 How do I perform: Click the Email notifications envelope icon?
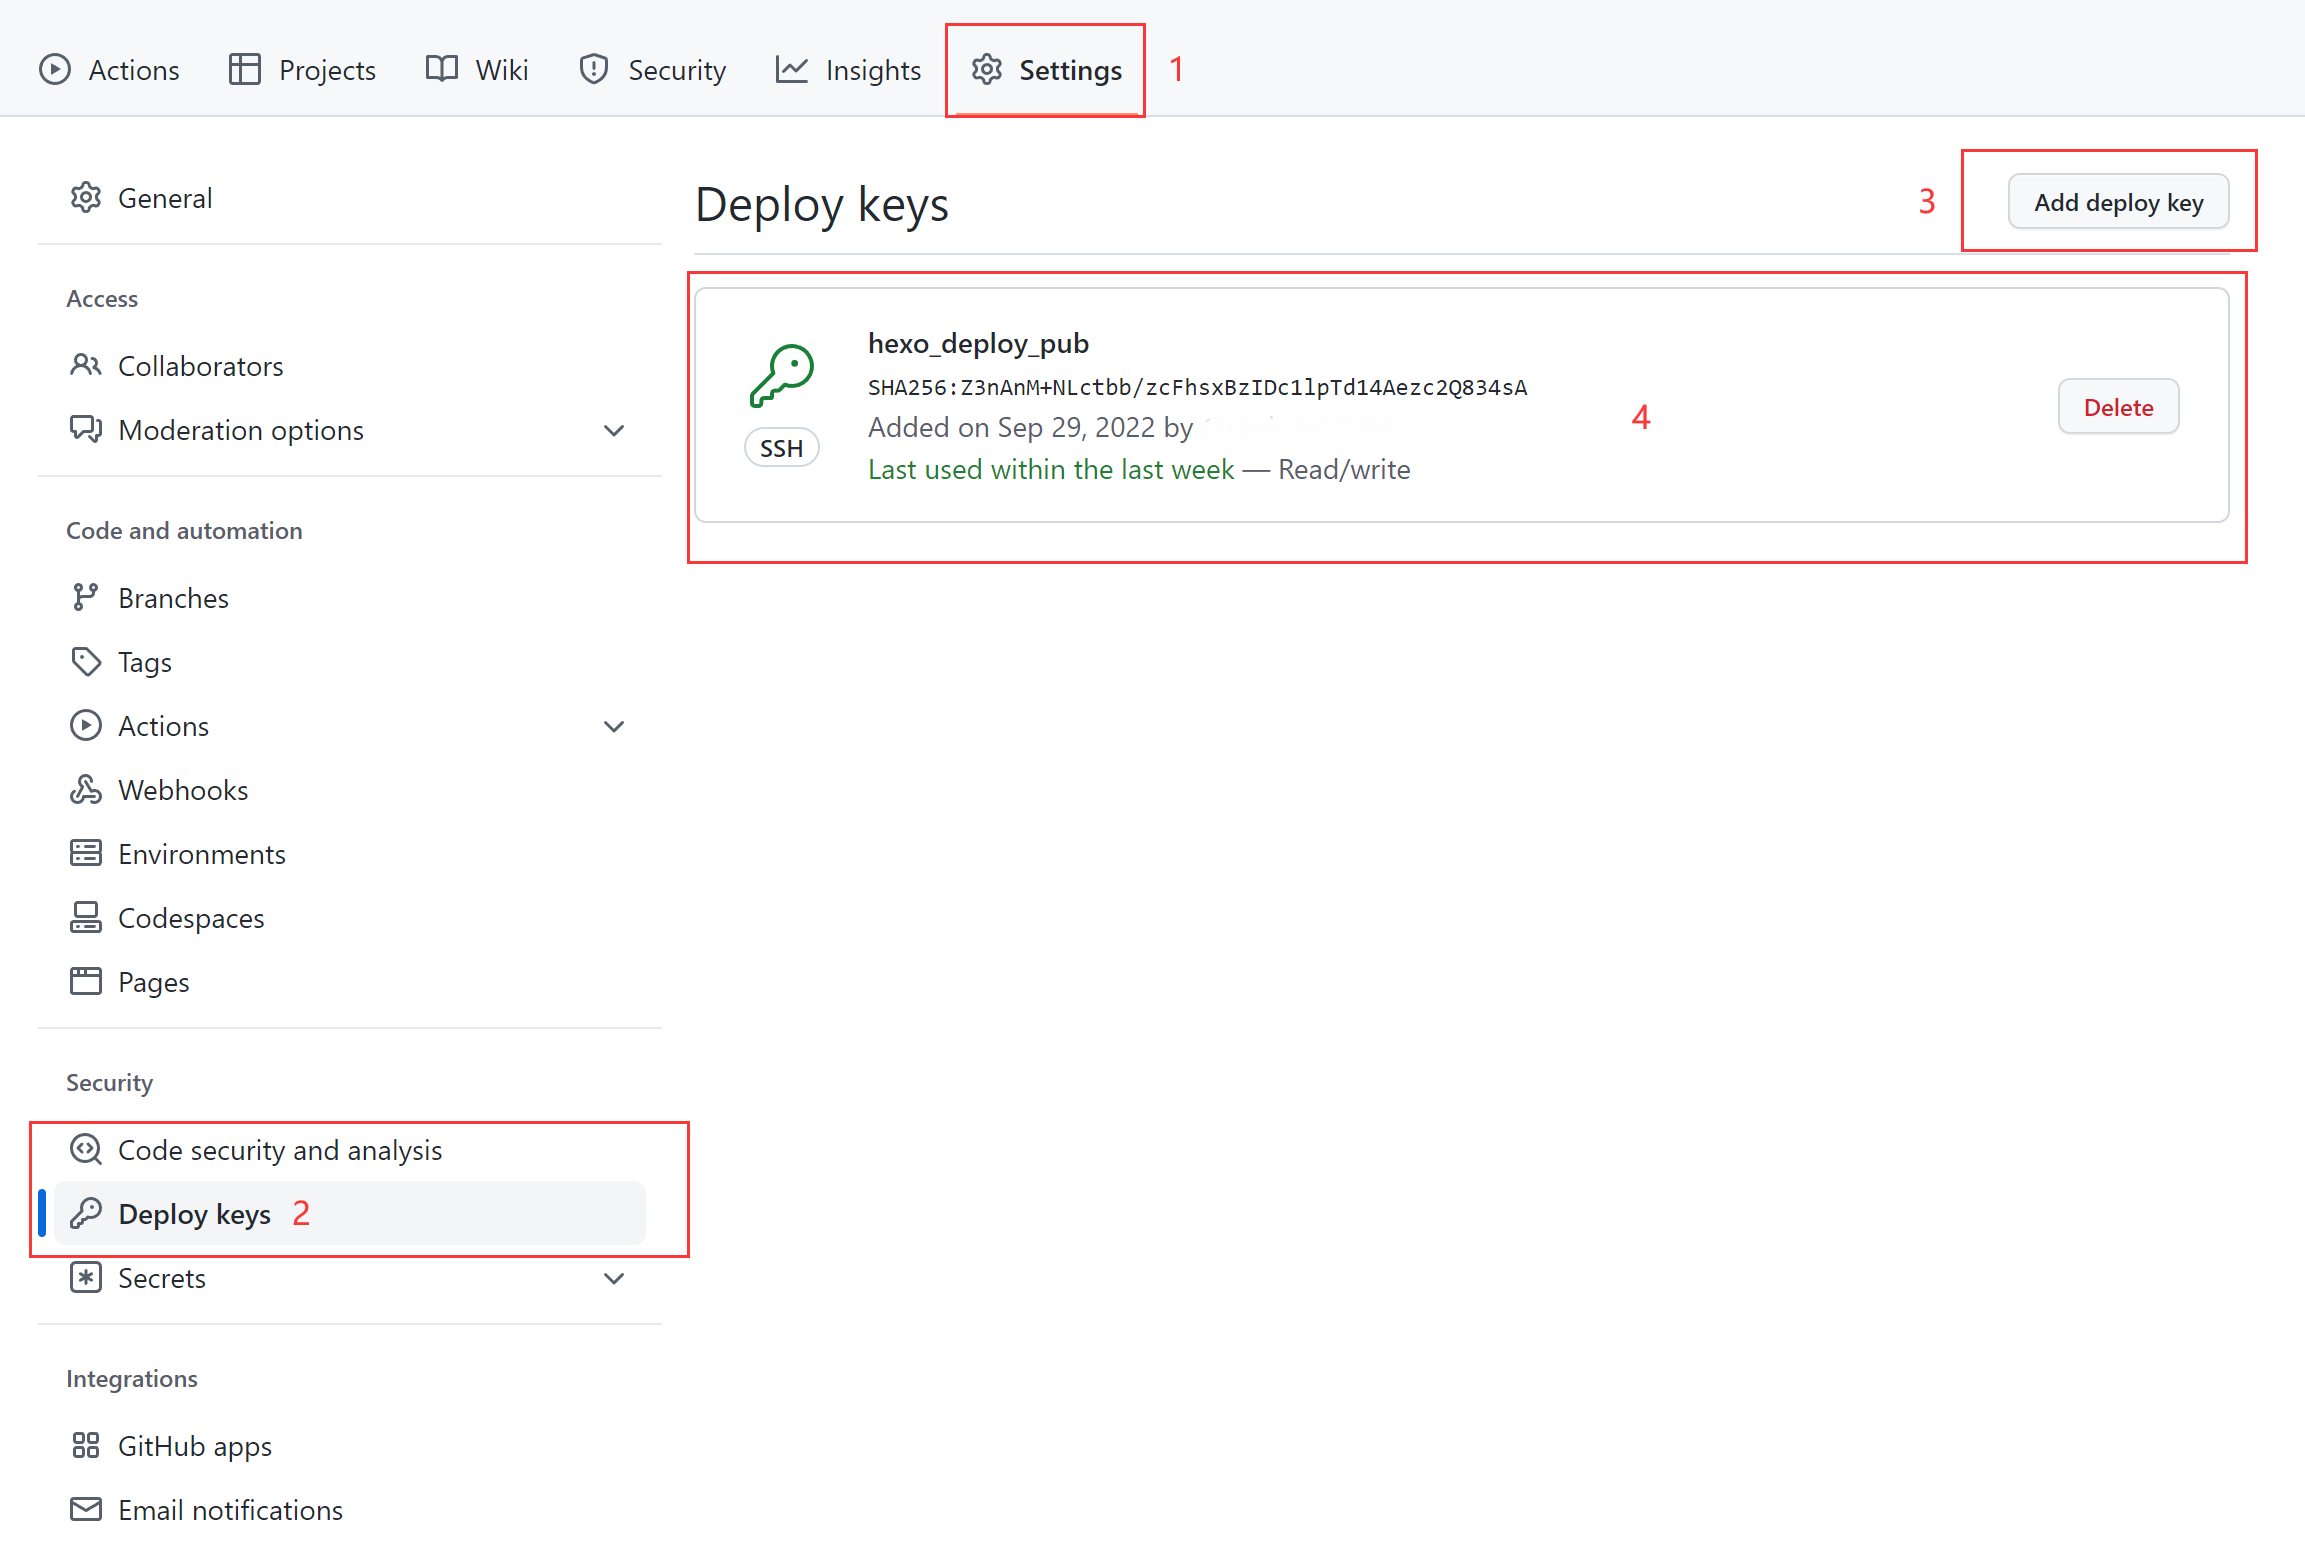click(86, 1509)
